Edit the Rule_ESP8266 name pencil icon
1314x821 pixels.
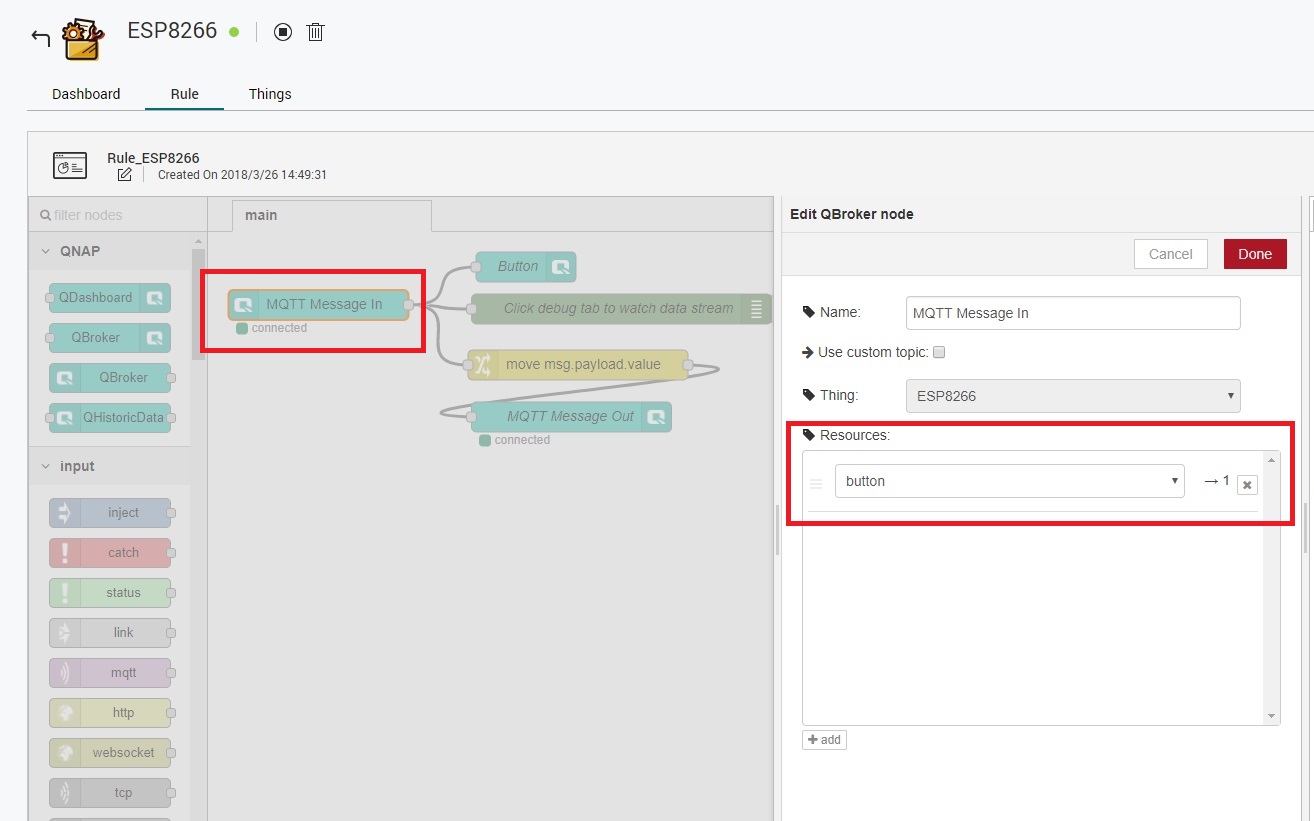click(124, 175)
